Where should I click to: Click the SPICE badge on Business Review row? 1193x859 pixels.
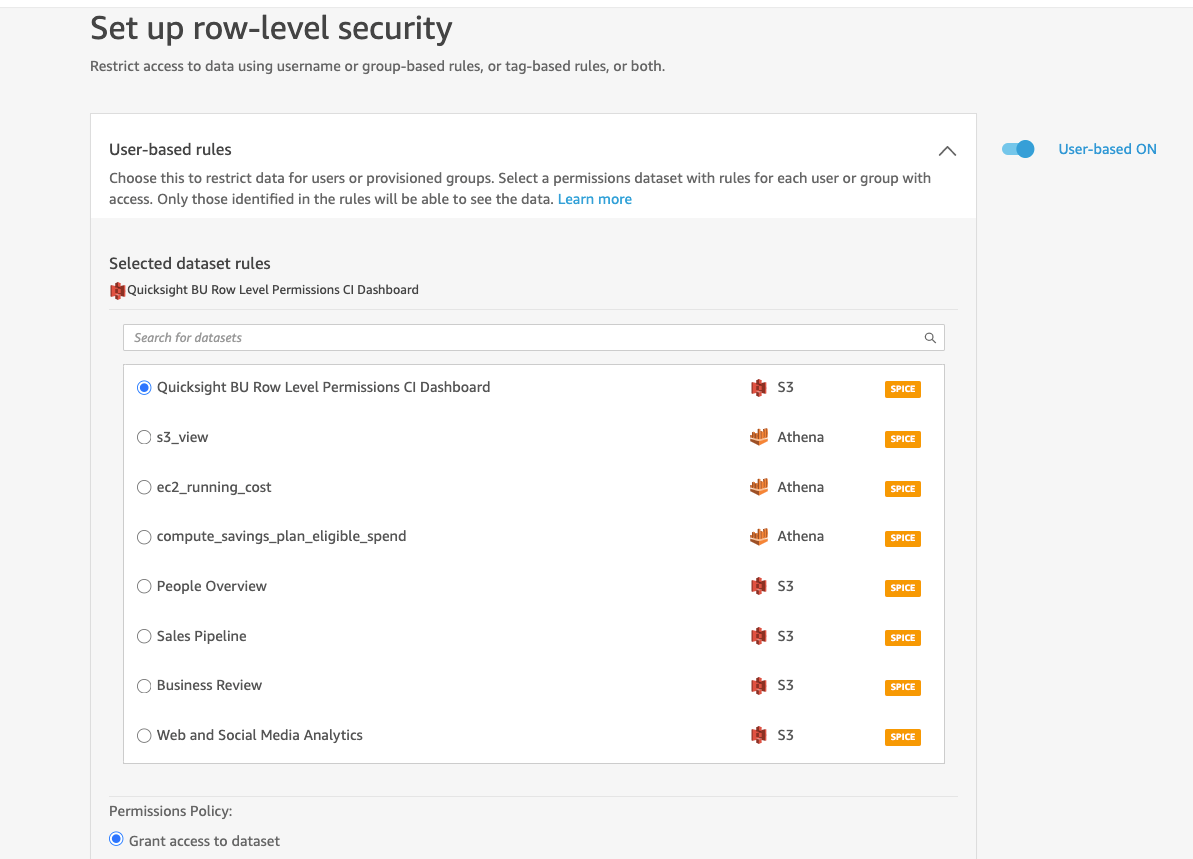click(x=902, y=687)
